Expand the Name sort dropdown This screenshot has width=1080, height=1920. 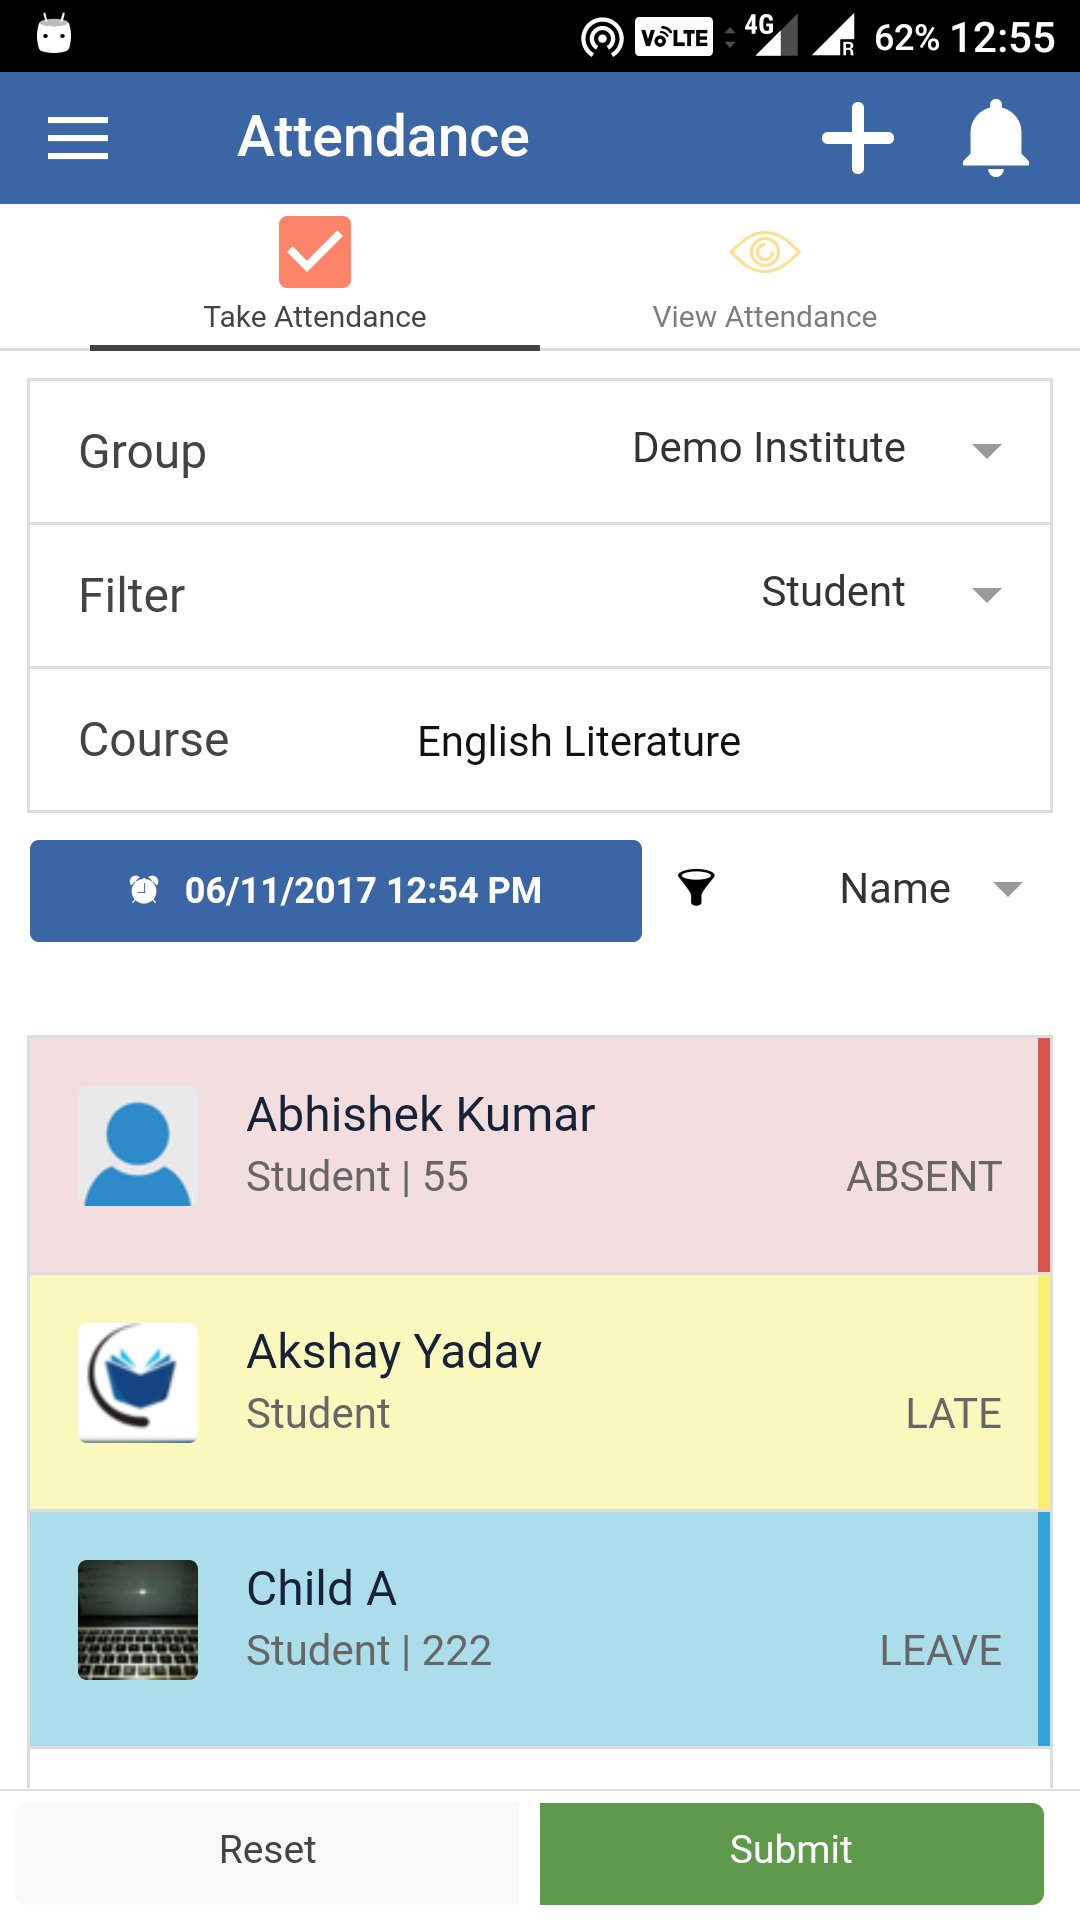tap(931, 889)
